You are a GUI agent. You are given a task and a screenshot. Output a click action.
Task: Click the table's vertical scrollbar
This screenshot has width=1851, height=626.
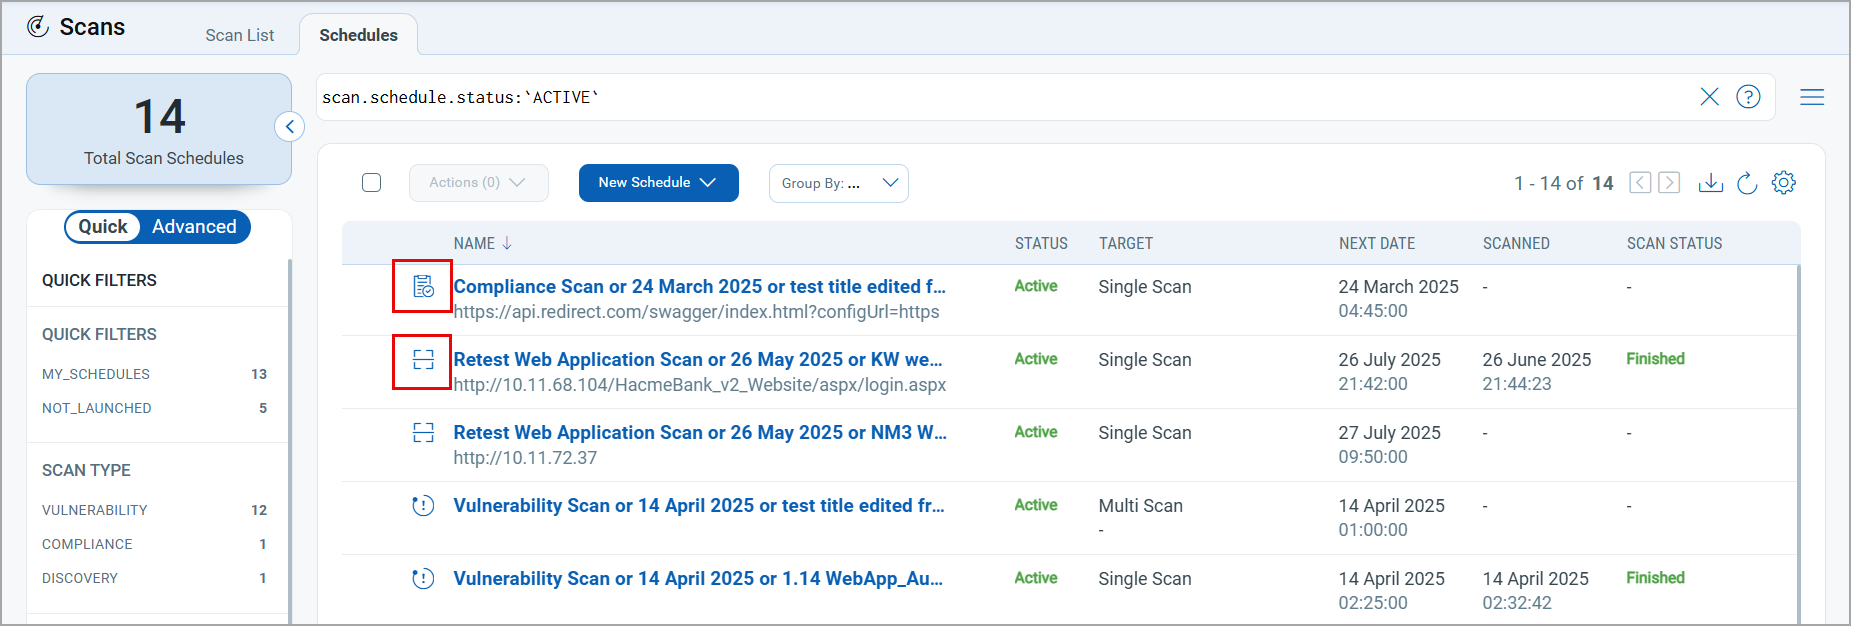(1797, 445)
